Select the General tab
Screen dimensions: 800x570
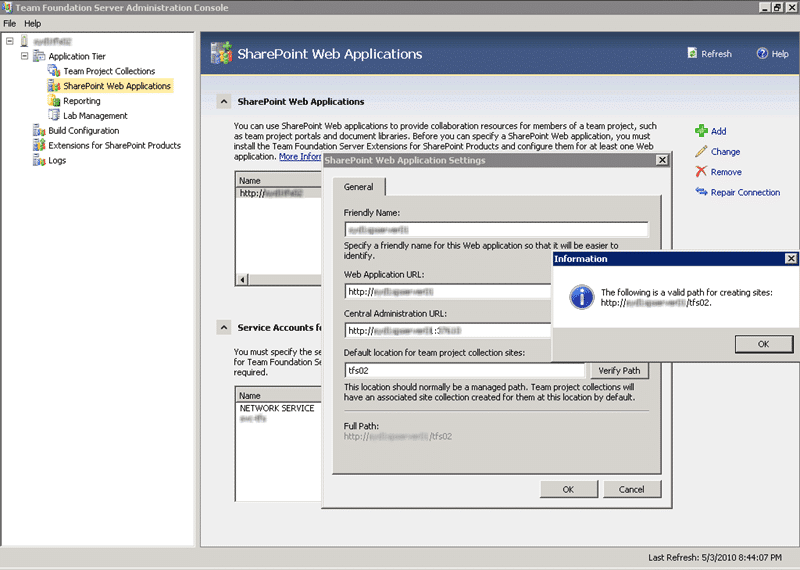[358, 187]
